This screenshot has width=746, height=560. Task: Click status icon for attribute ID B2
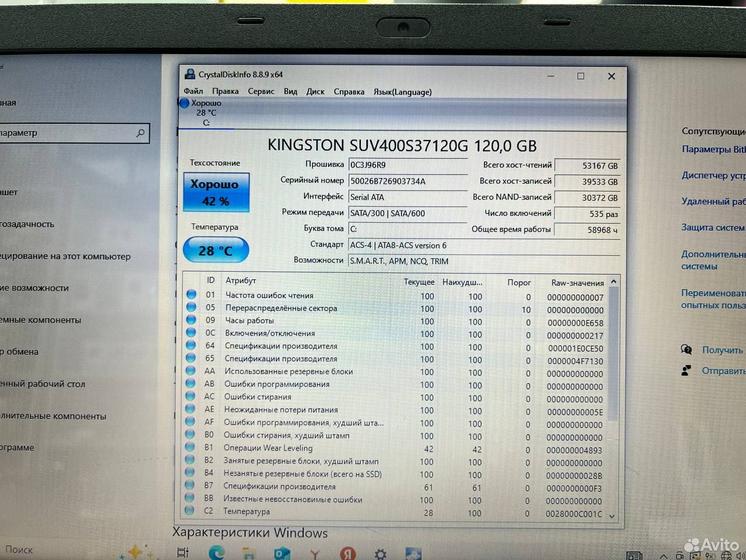[x=189, y=460]
